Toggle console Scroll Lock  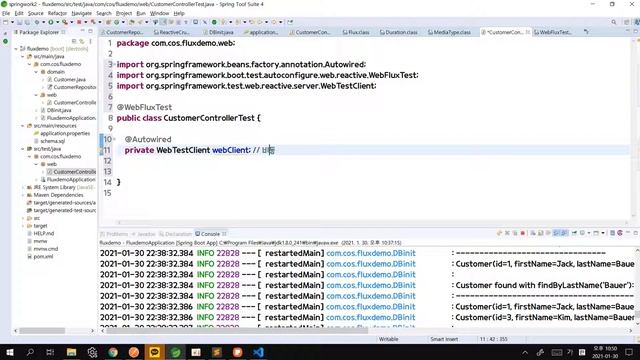pos(540,233)
